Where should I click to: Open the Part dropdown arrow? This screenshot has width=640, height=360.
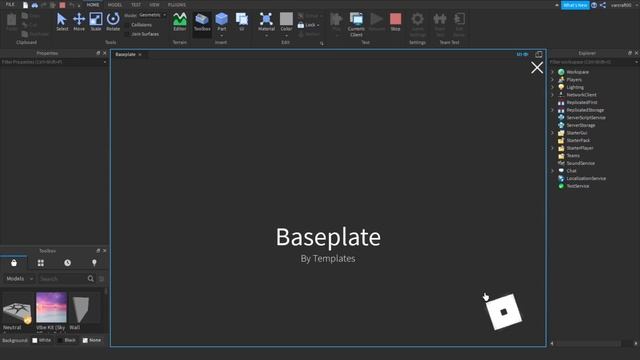click(x=222, y=36)
